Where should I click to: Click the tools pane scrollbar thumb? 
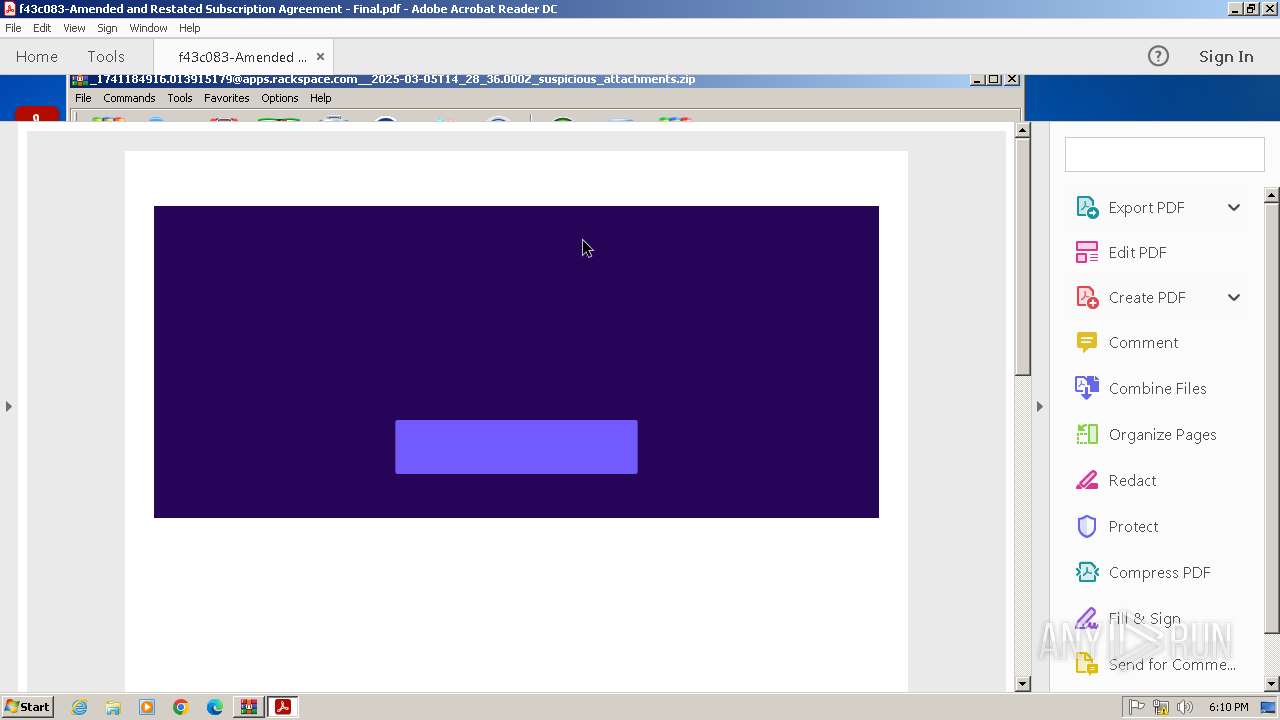(1272, 417)
